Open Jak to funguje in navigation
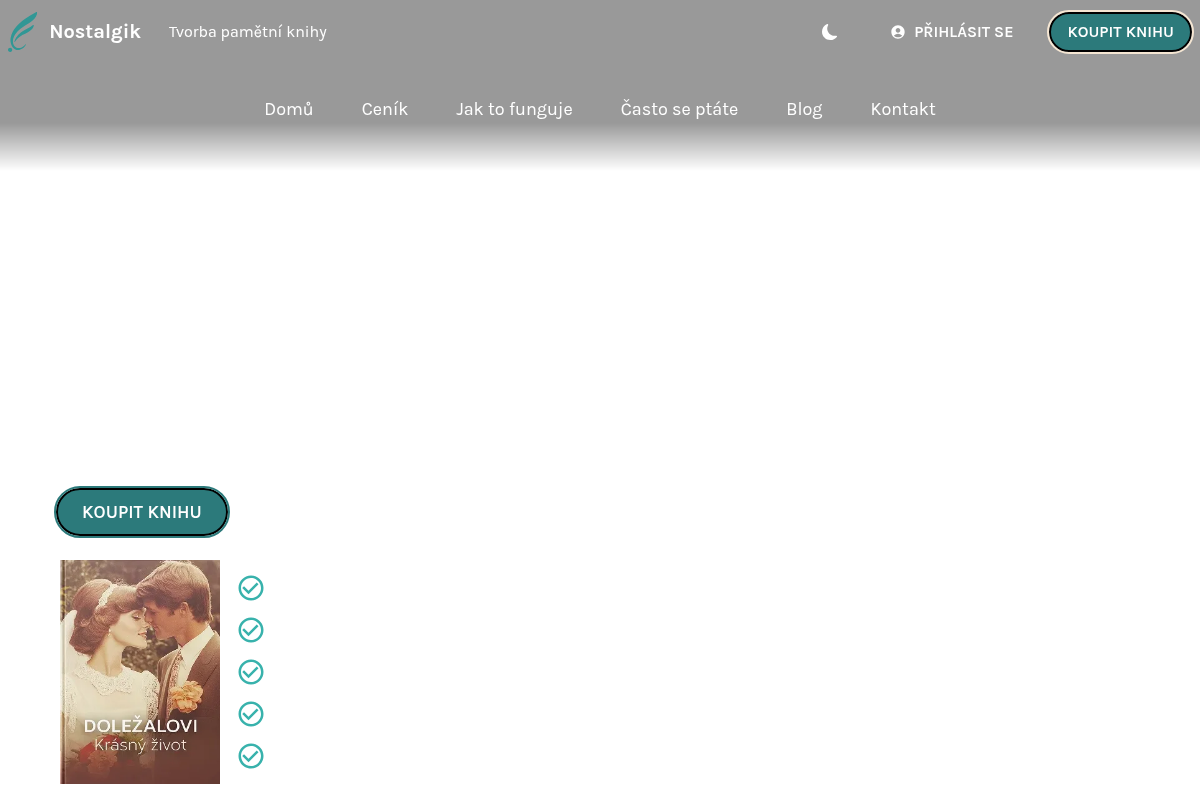The height and width of the screenshot is (800, 1200). pos(514,109)
